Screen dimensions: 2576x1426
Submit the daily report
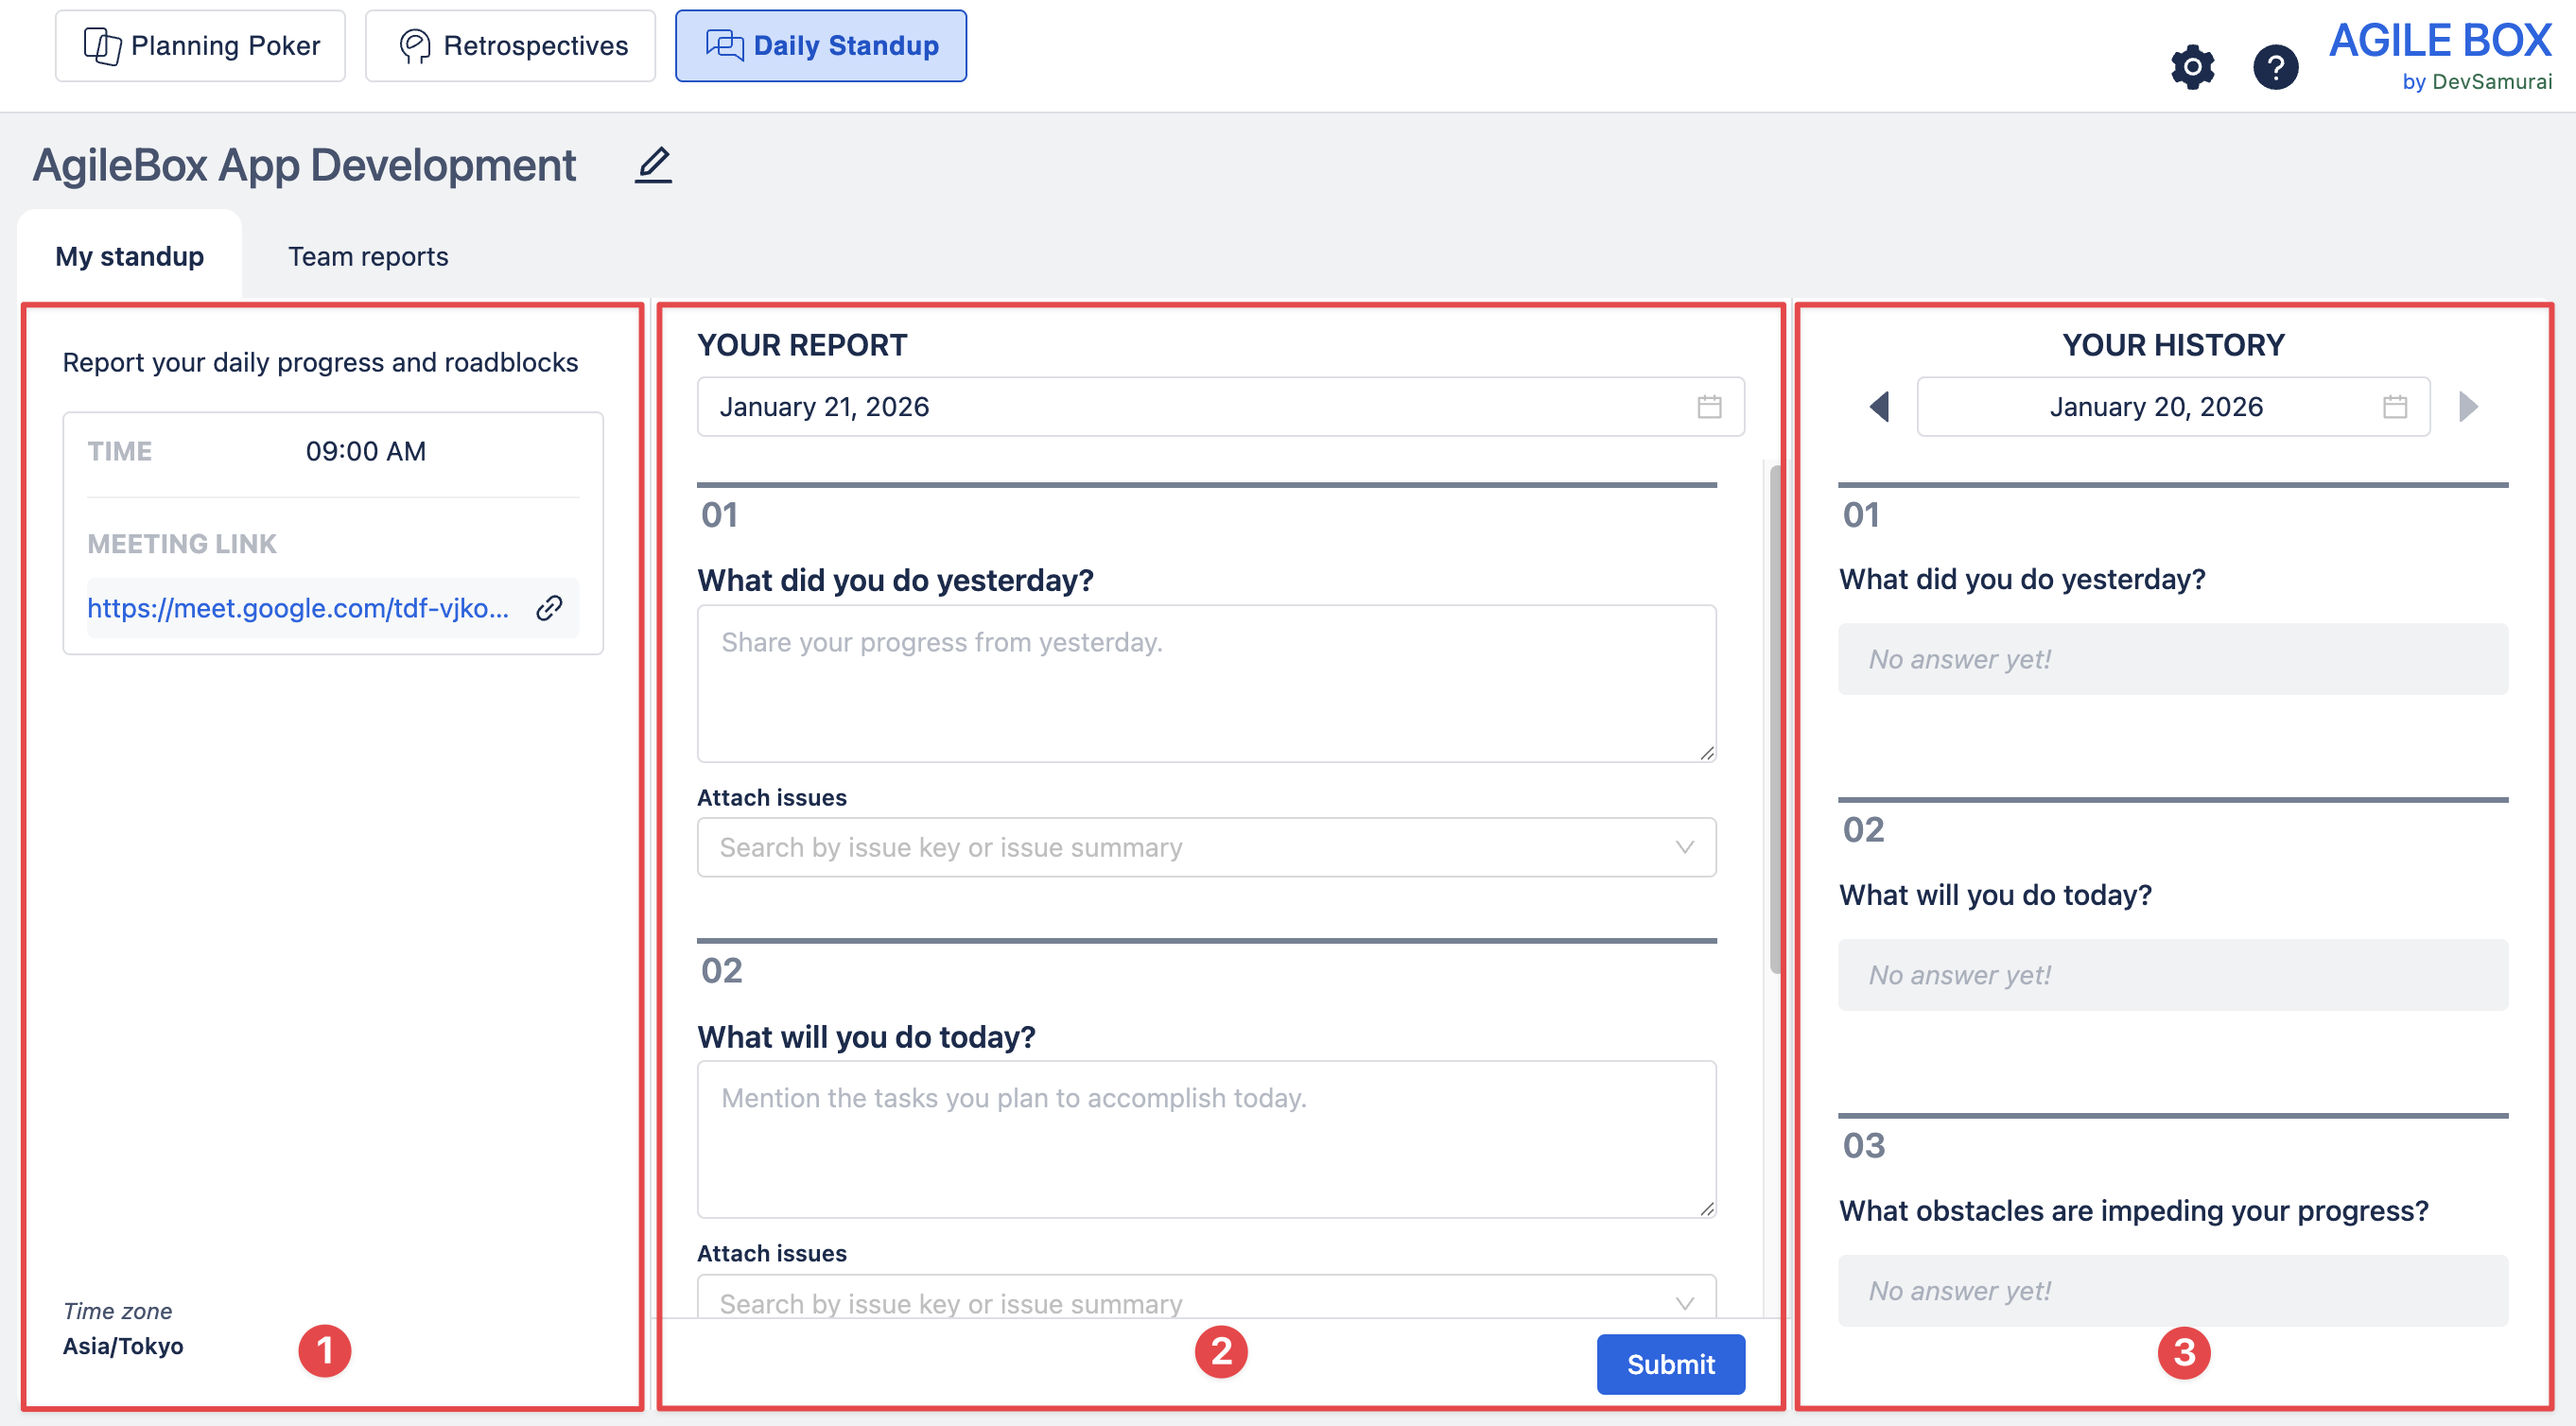tap(1670, 1364)
